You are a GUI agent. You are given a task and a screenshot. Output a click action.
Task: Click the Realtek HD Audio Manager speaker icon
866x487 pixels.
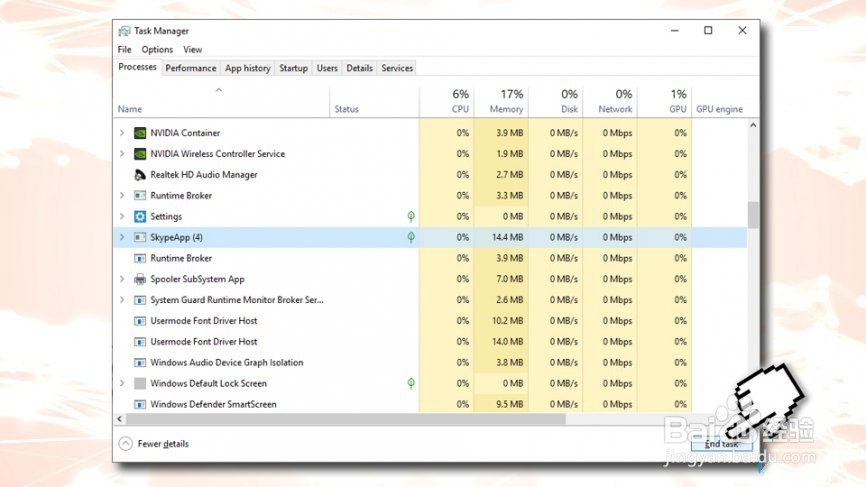[x=140, y=175]
